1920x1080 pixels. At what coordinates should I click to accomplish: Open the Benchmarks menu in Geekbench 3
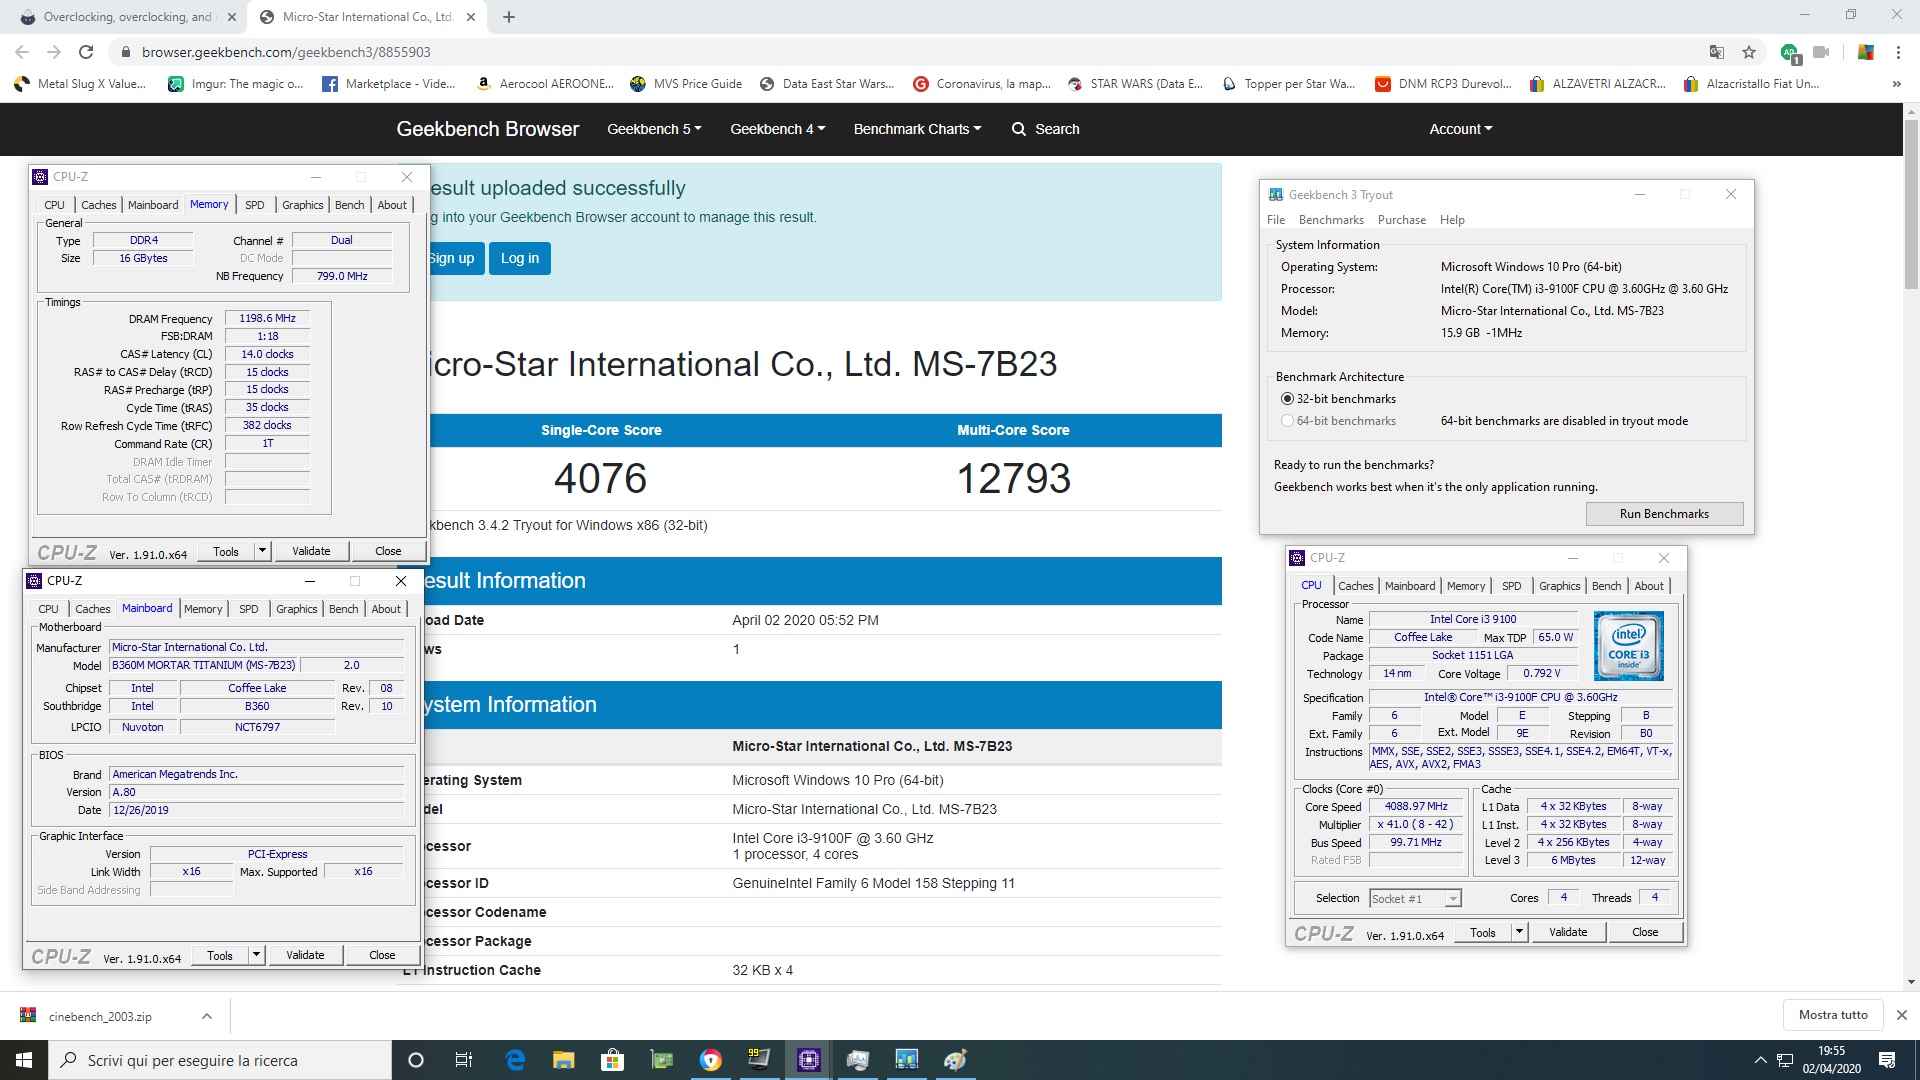pos(1331,220)
